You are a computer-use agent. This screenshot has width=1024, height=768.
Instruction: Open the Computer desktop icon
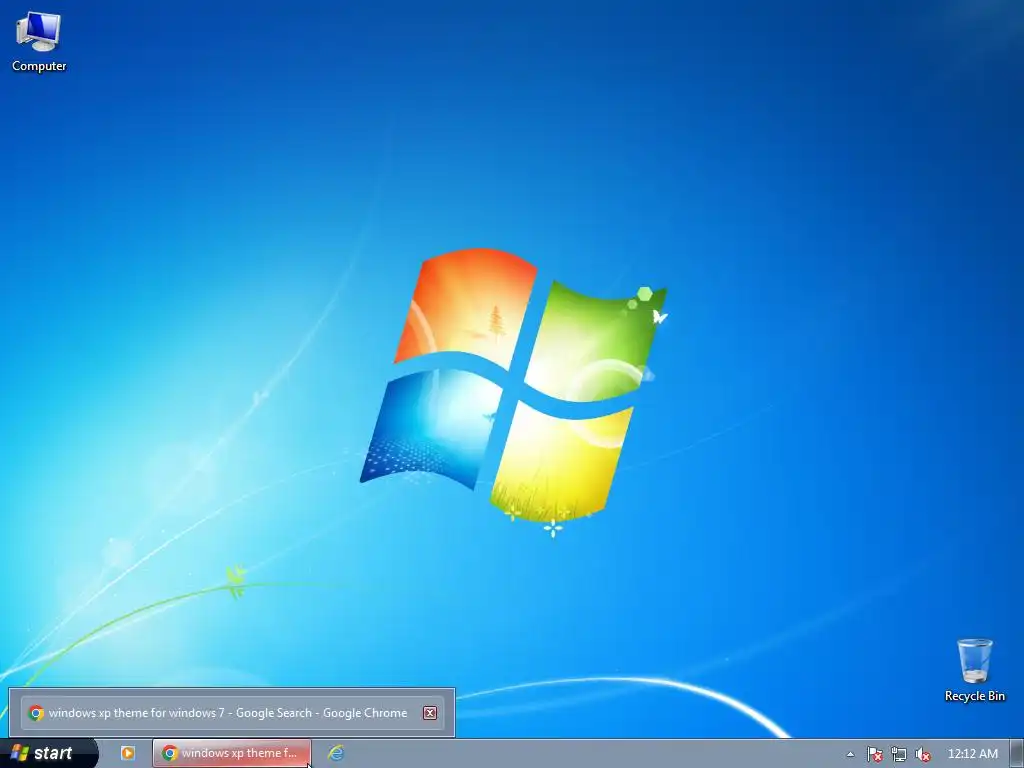[x=39, y=42]
